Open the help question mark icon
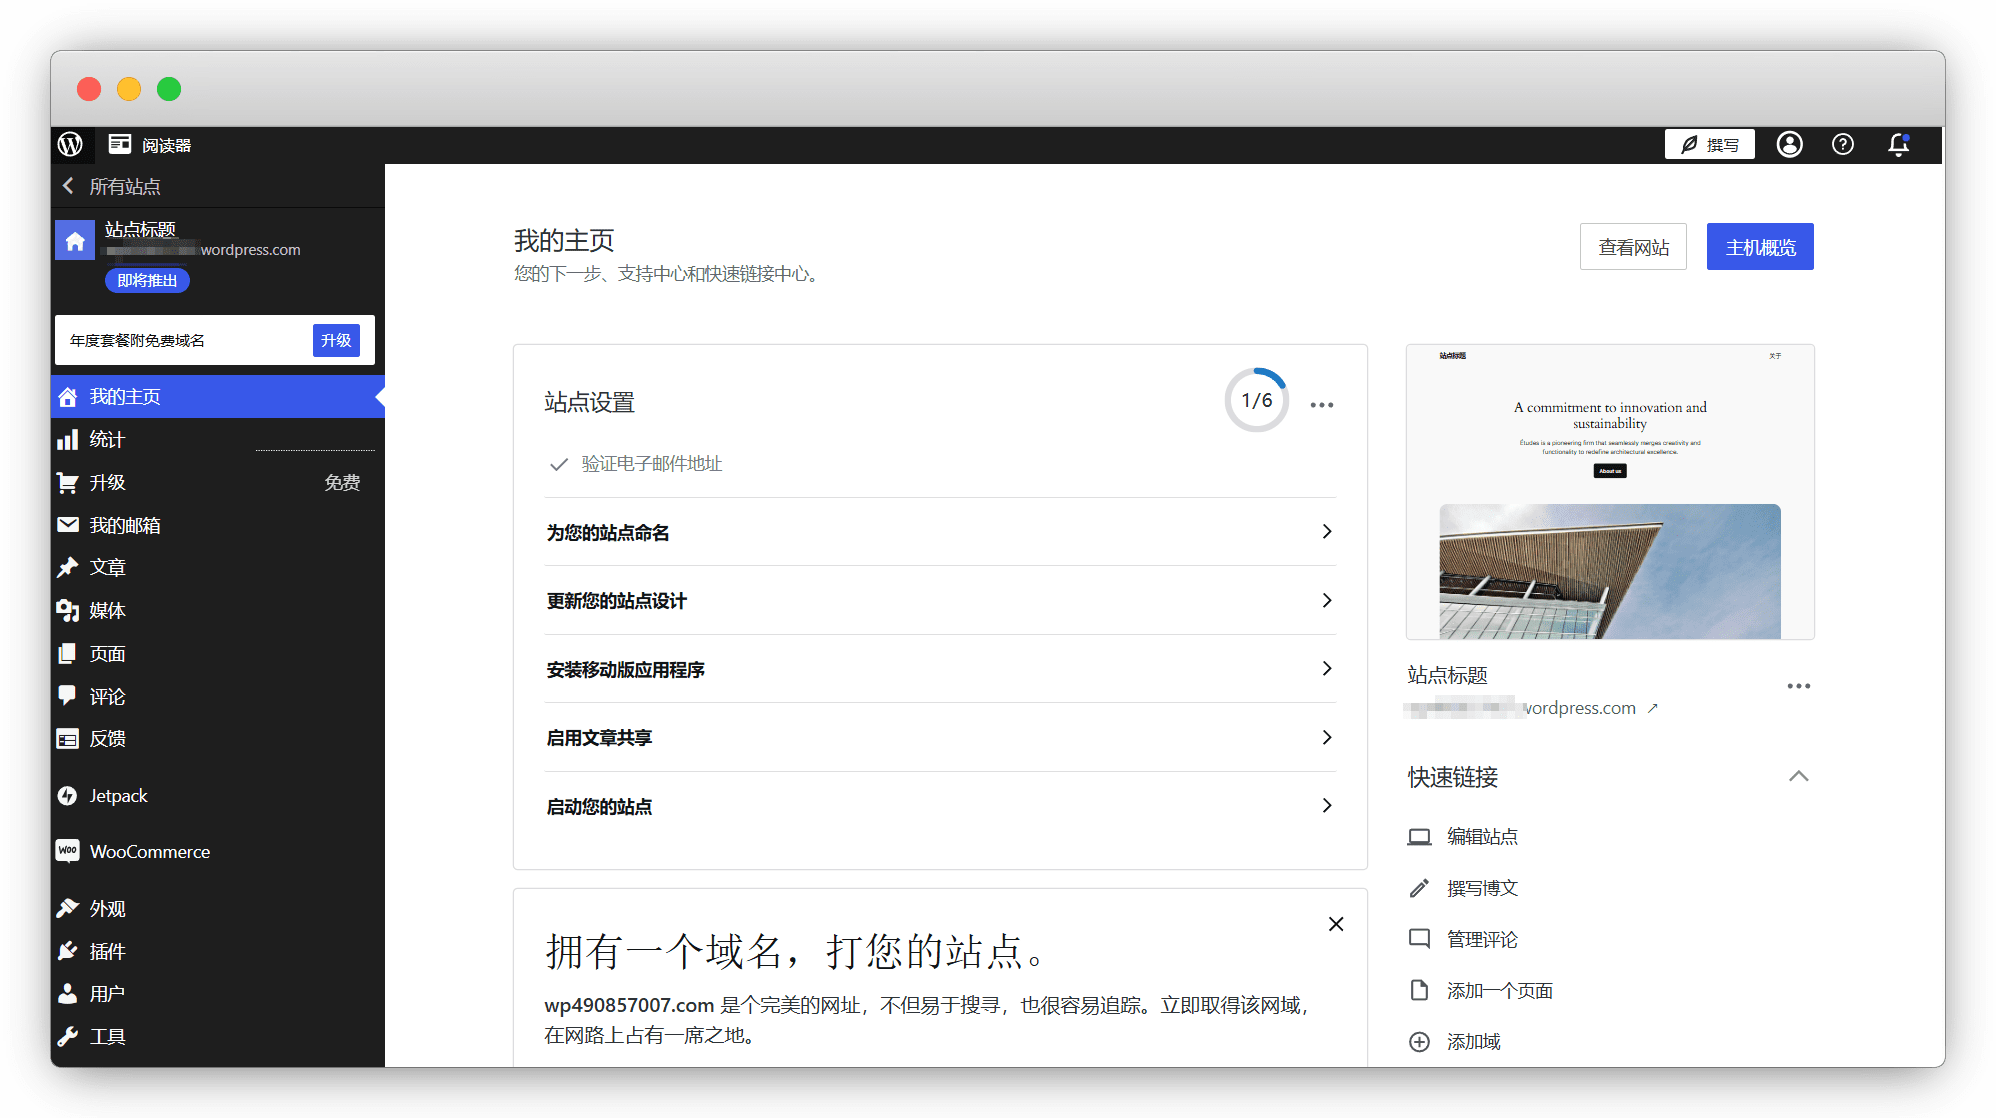 [1842, 144]
